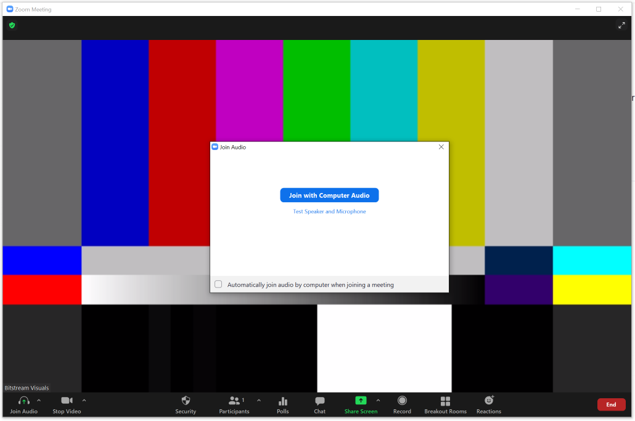The height and width of the screenshot is (421, 635).
Task: Enable automatically join audio by computer checkbox
Action: pos(218,285)
